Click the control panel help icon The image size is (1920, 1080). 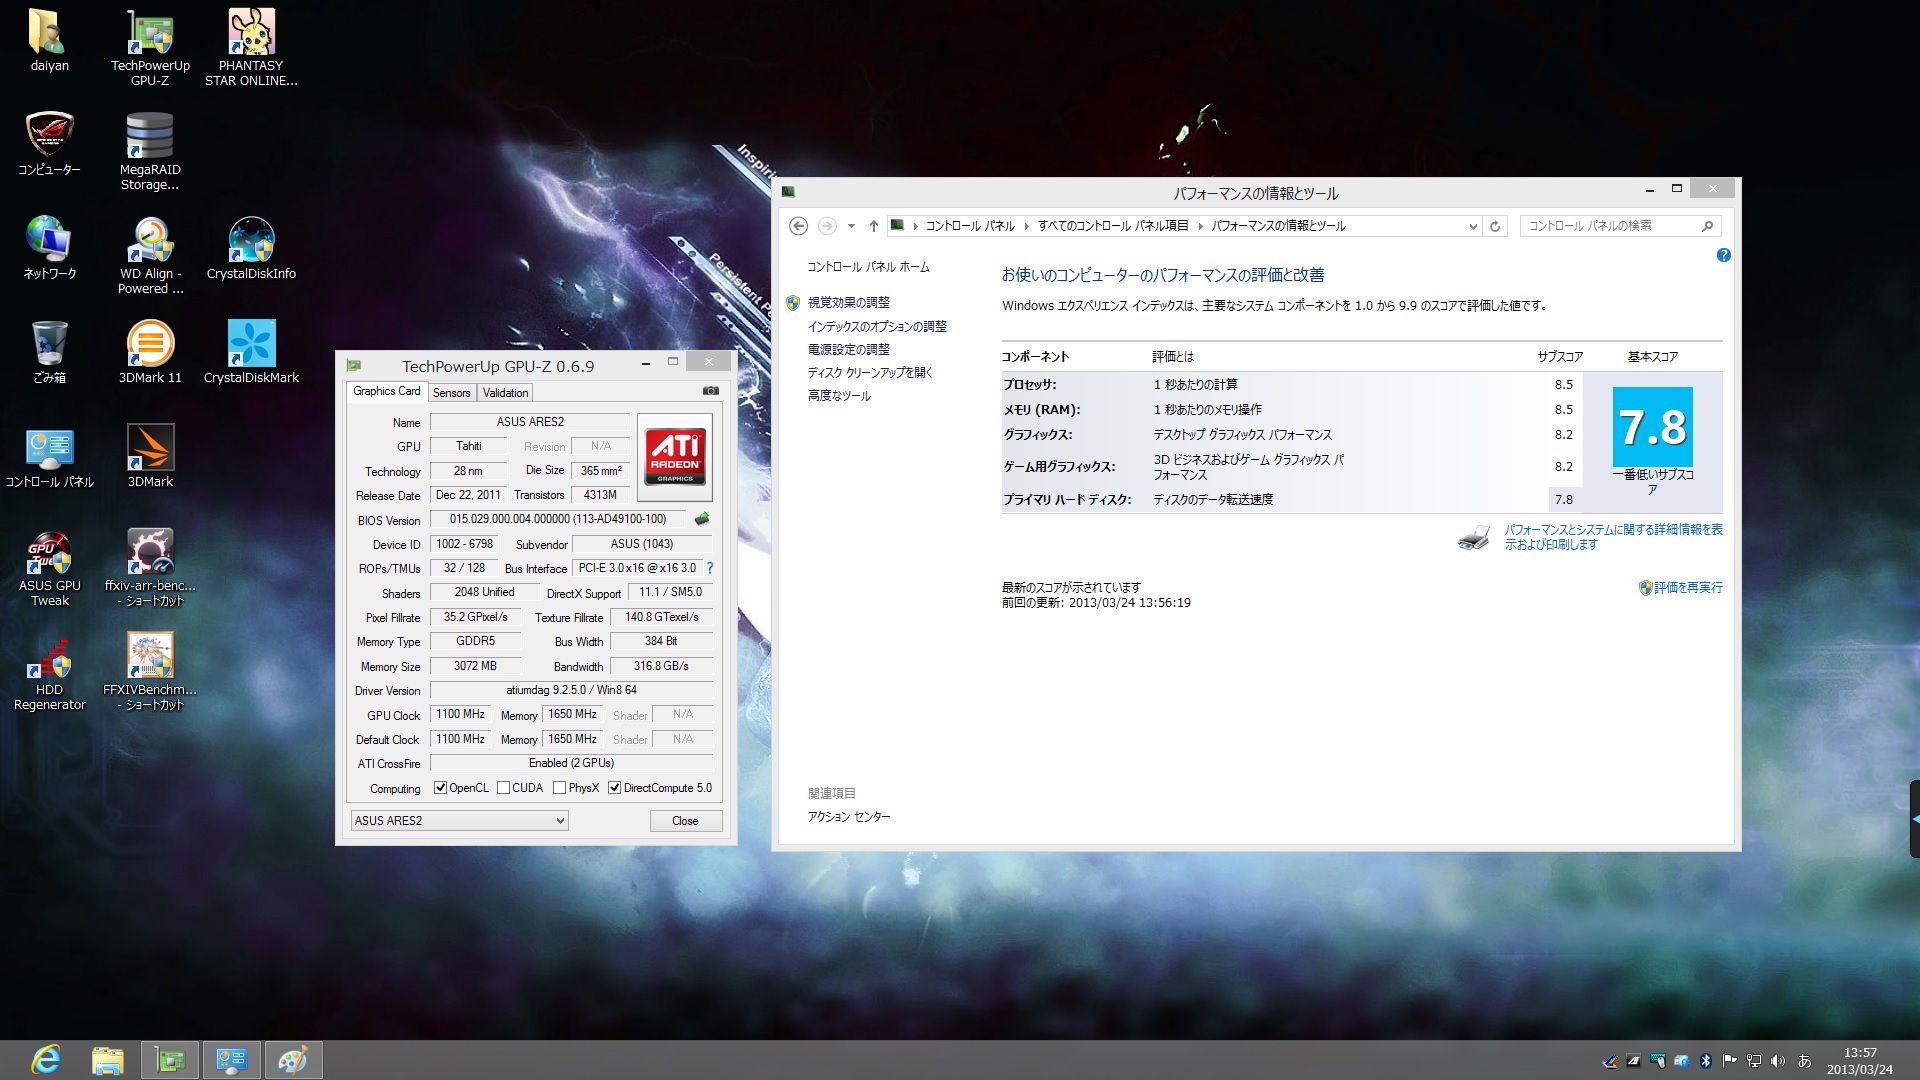(1723, 256)
